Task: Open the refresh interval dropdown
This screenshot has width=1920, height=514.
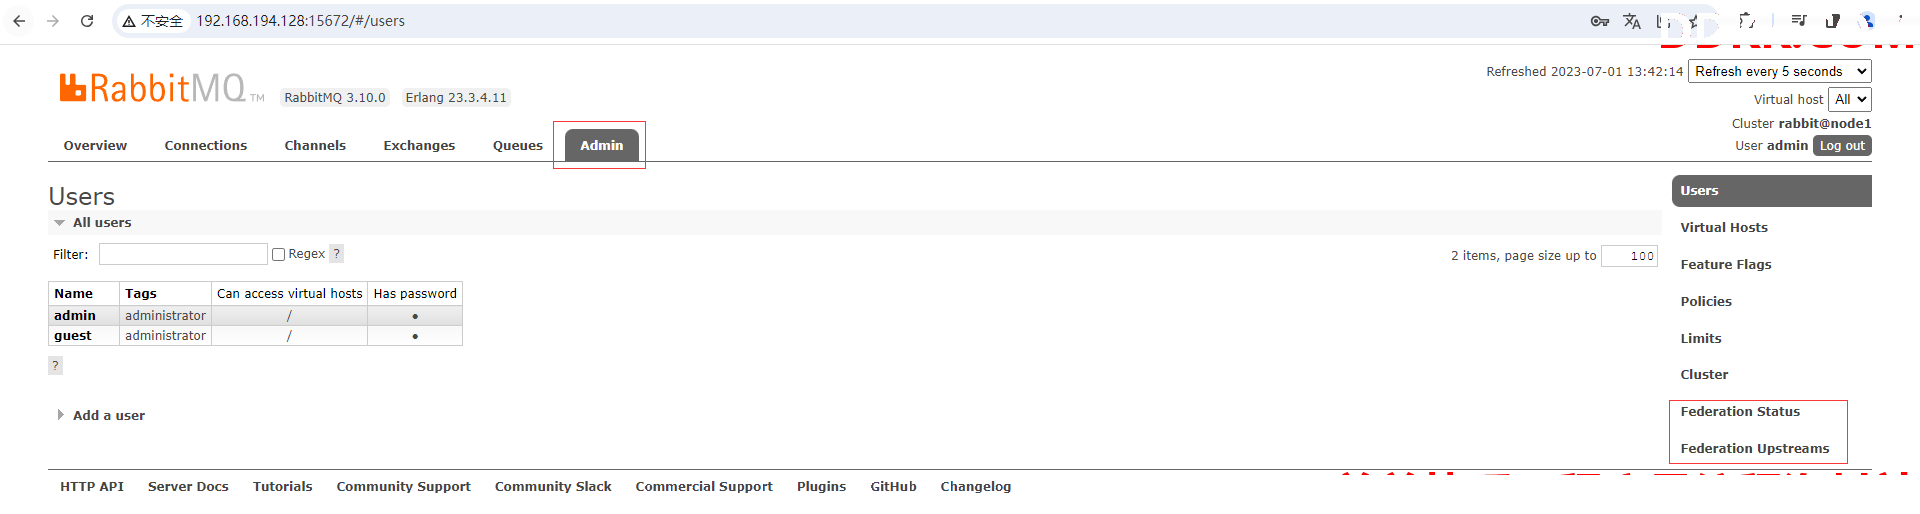Action: 1779,72
